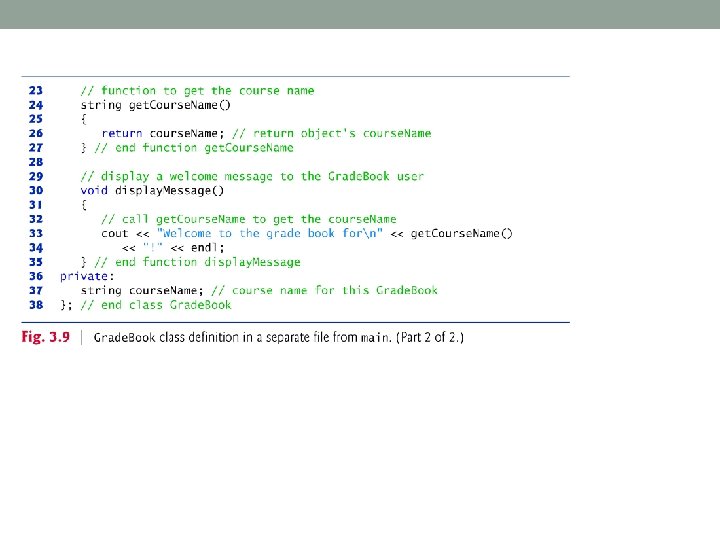Click the string 'Welcome to the grade book for\n'
The image size is (720, 540).
pyautogui.click(x=270, y=233)
